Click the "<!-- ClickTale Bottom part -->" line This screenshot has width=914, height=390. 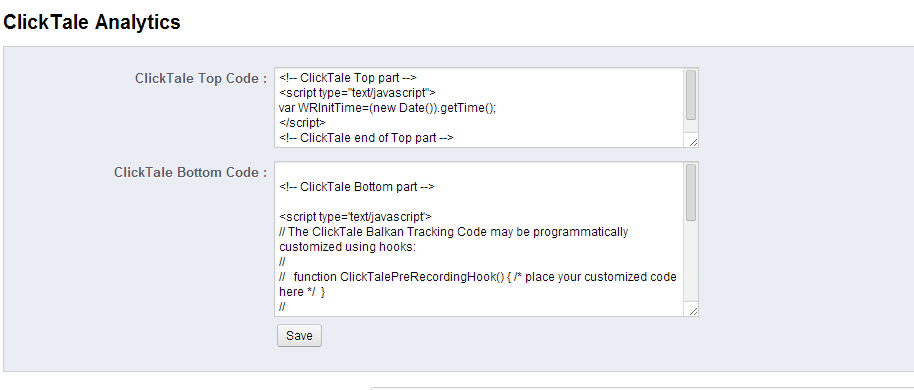[357, 187]
